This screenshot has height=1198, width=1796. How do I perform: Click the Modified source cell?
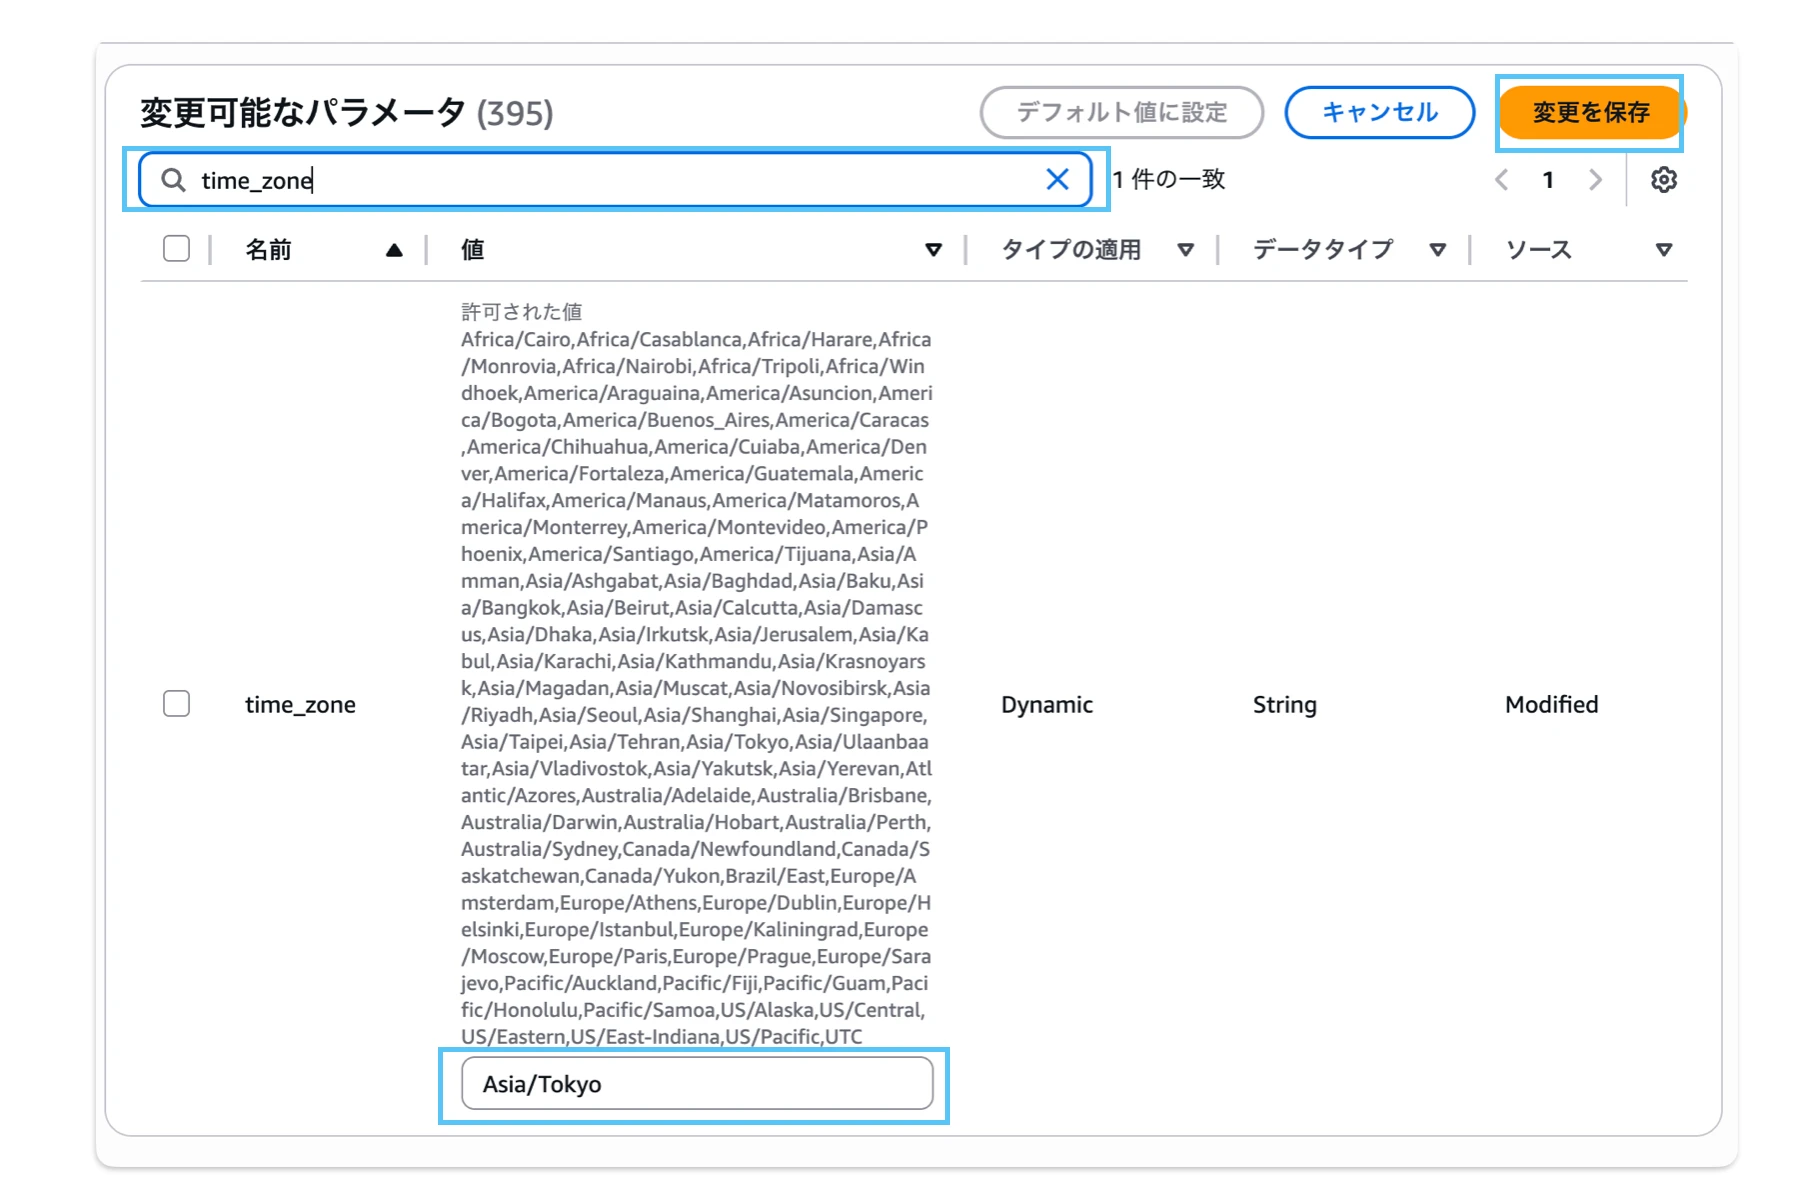(1551, 704)
